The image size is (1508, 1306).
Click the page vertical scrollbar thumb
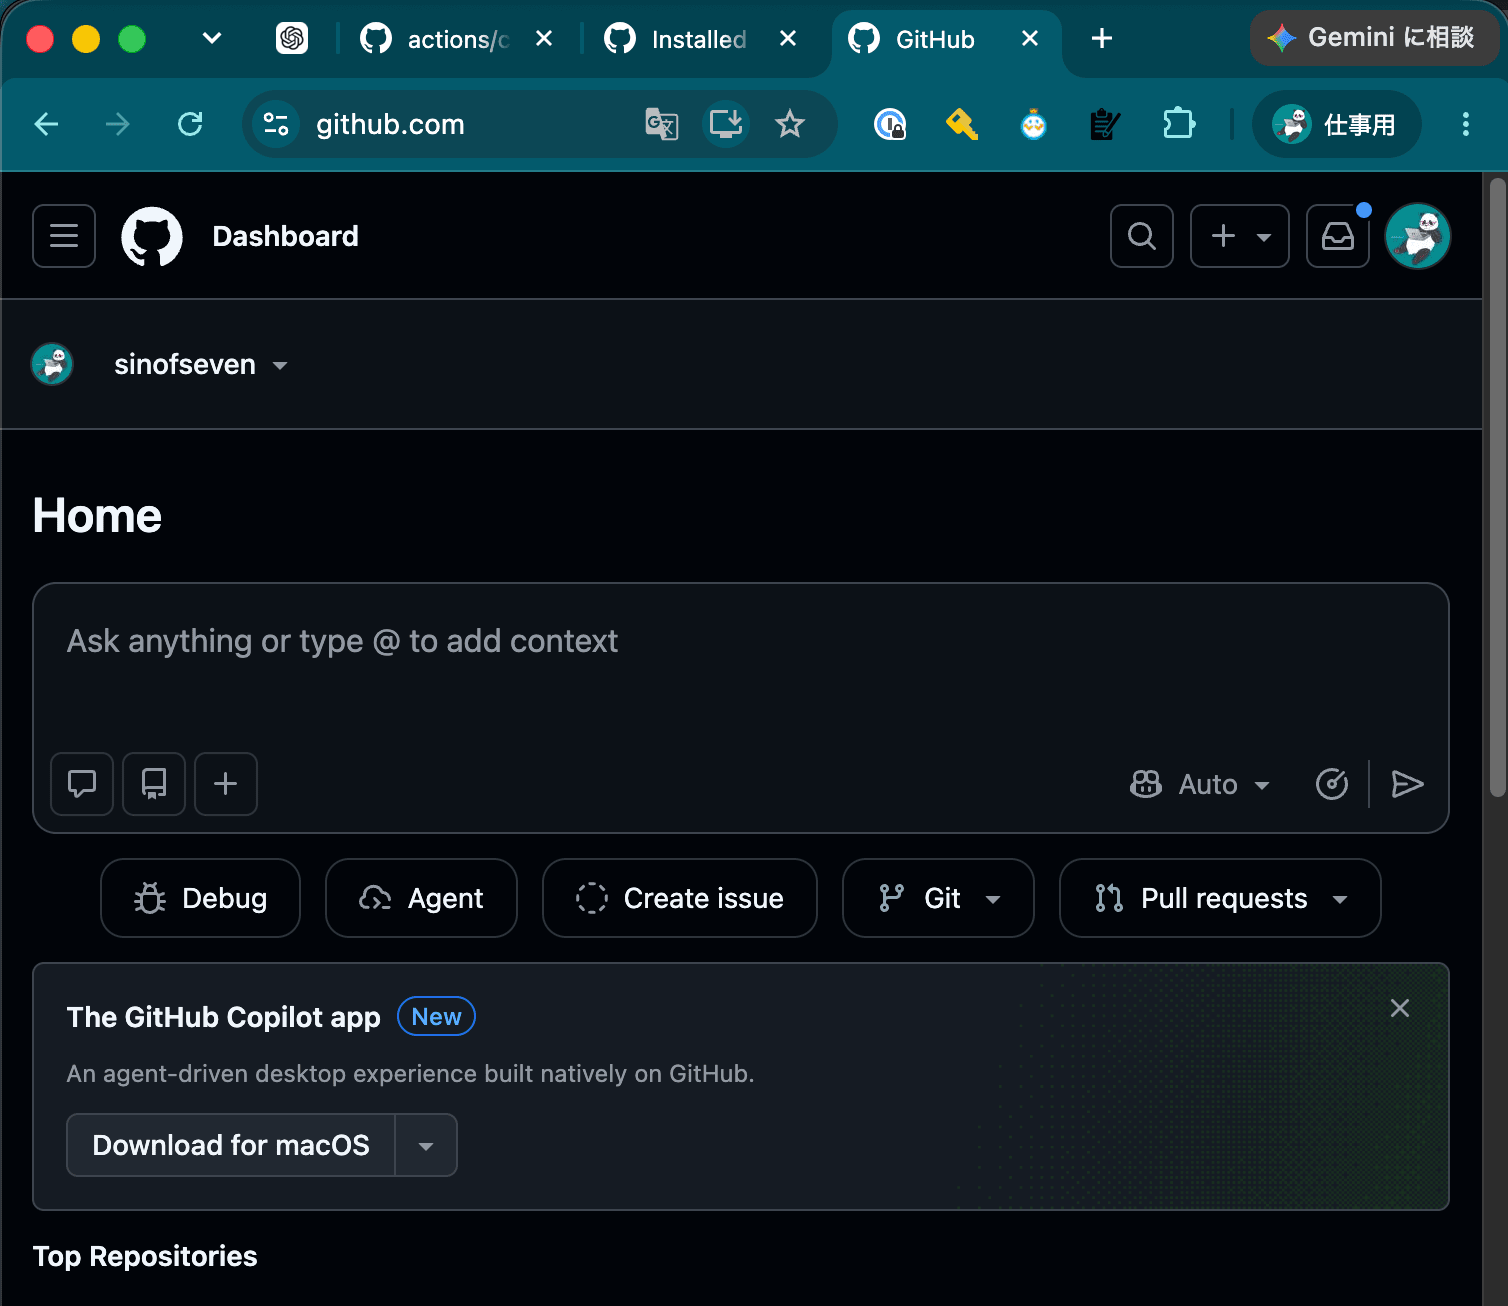tap(1497, 487)
